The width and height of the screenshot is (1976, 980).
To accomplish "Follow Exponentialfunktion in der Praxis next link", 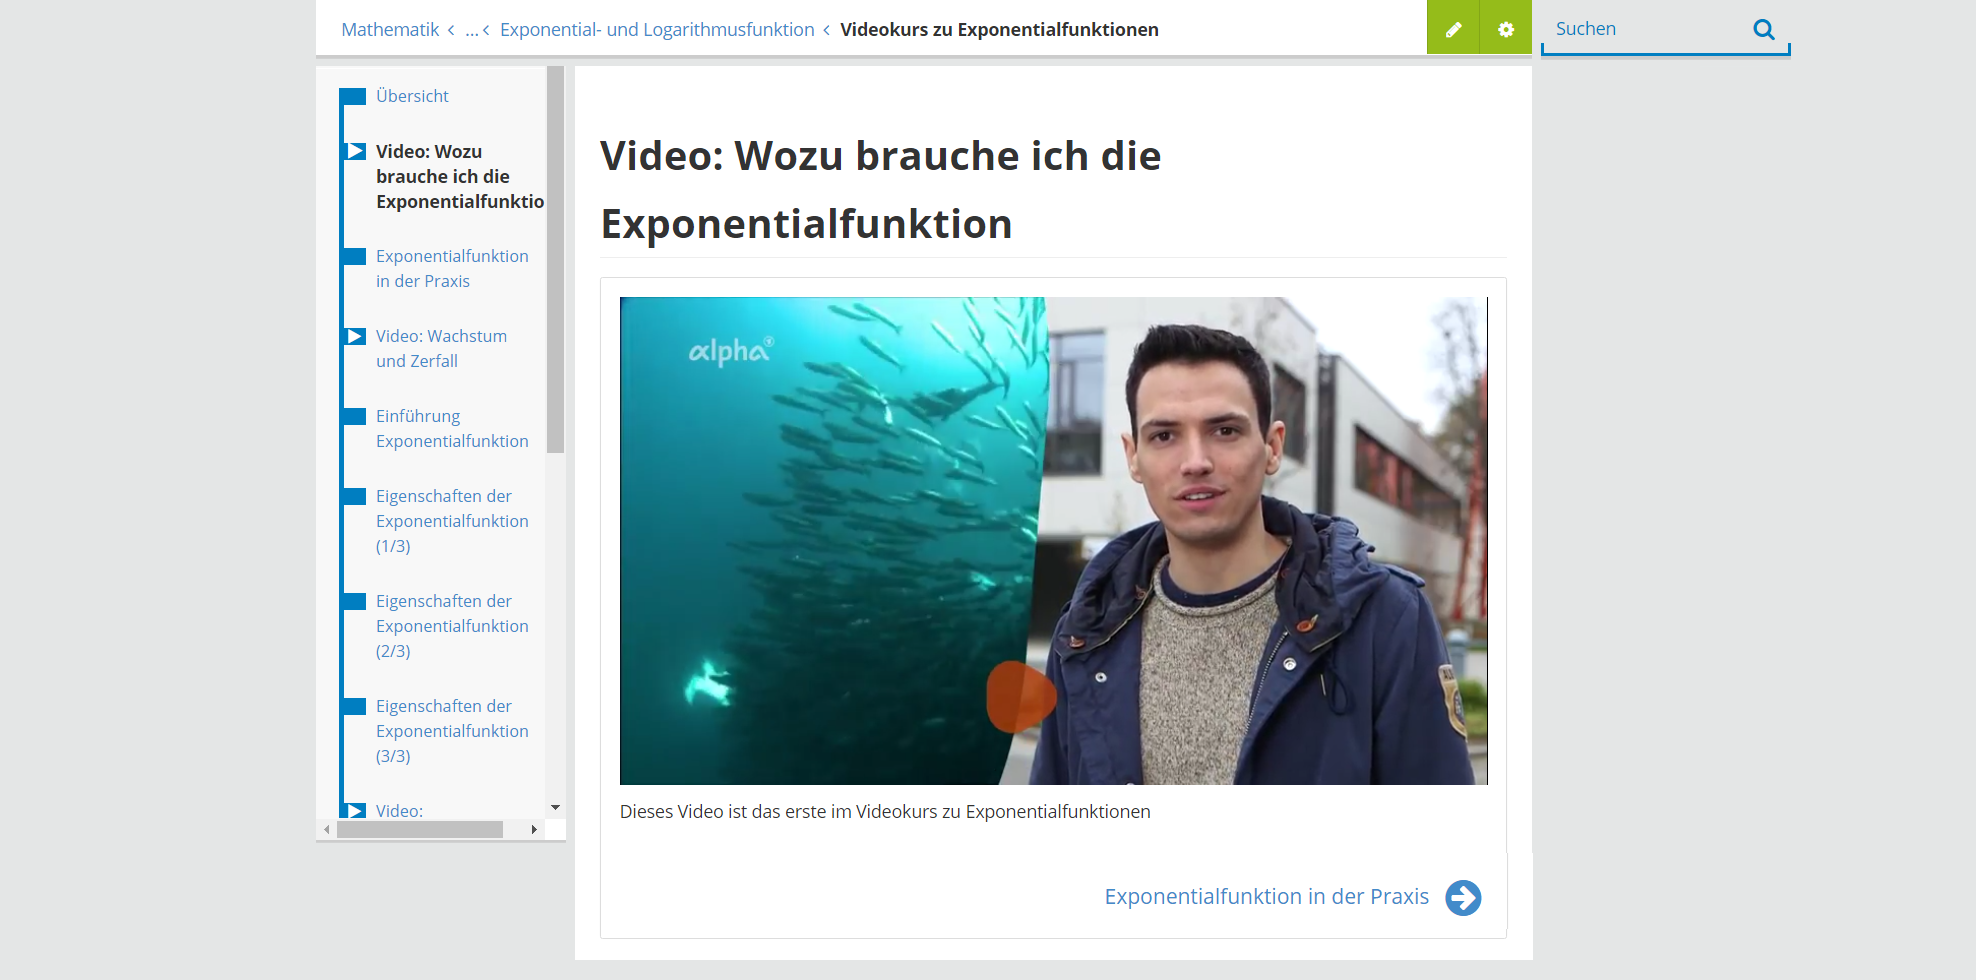I will coord(1266,897).
